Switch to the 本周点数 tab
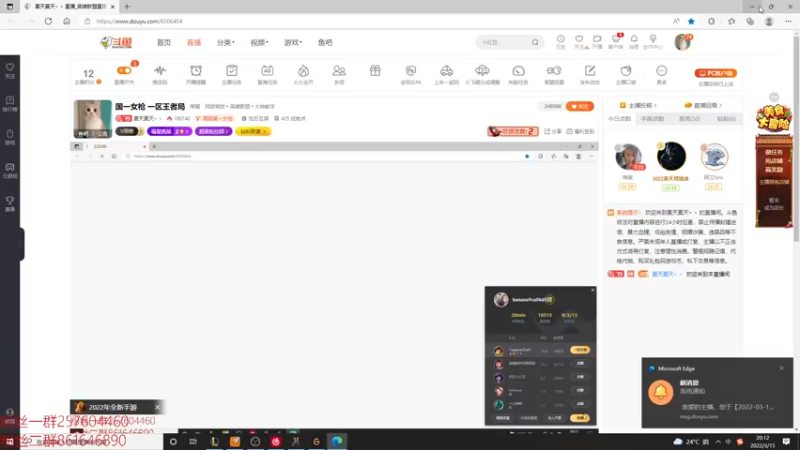The height and width of the screenshot is (450, 800). [652, 118]
